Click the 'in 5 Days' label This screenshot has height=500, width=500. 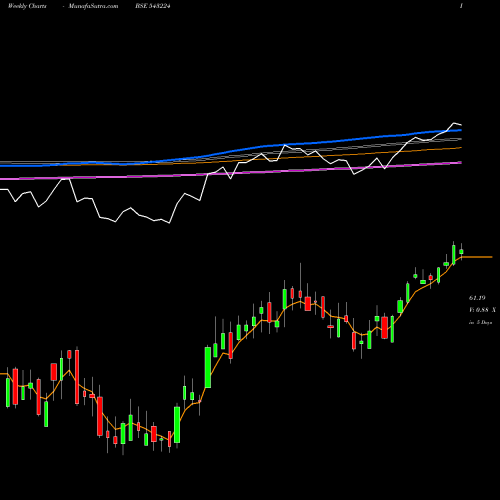click(x=480, y=322)
